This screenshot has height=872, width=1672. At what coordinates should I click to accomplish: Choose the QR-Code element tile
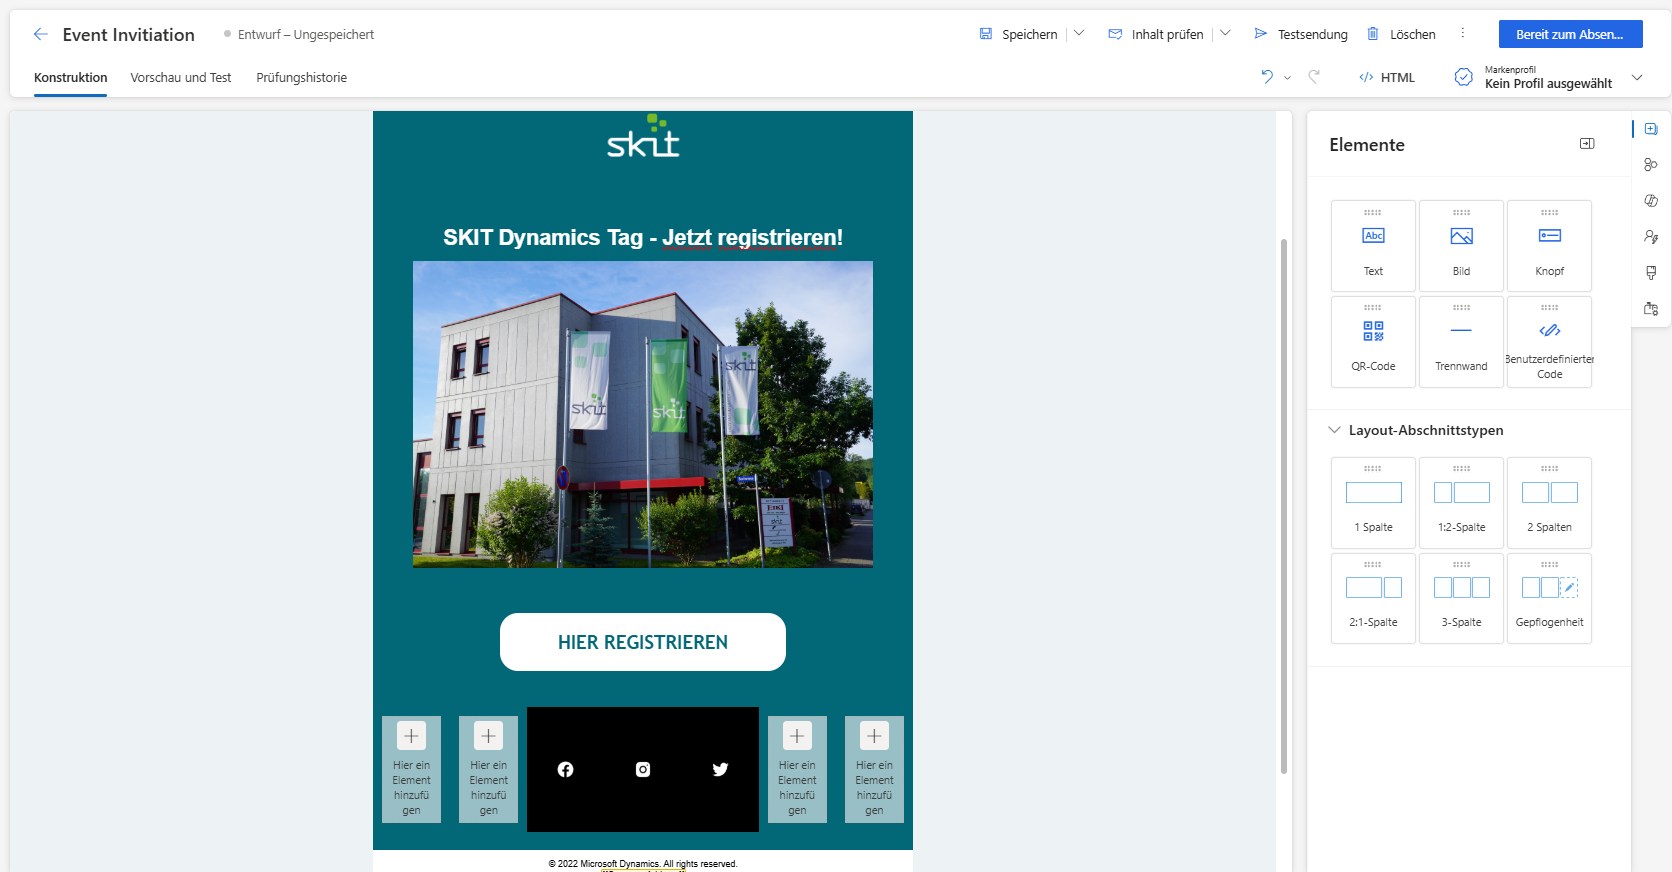click(1373, 341)
